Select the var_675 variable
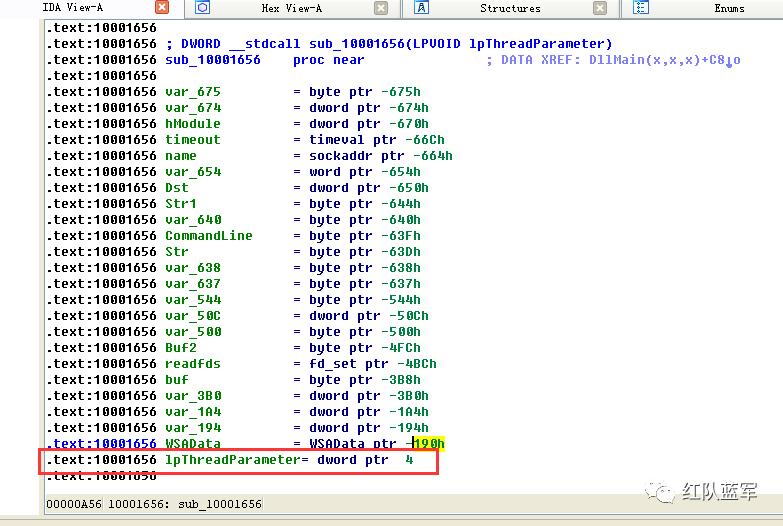Image resolution: width=783 pixels, height=526 pixels. 193,92
